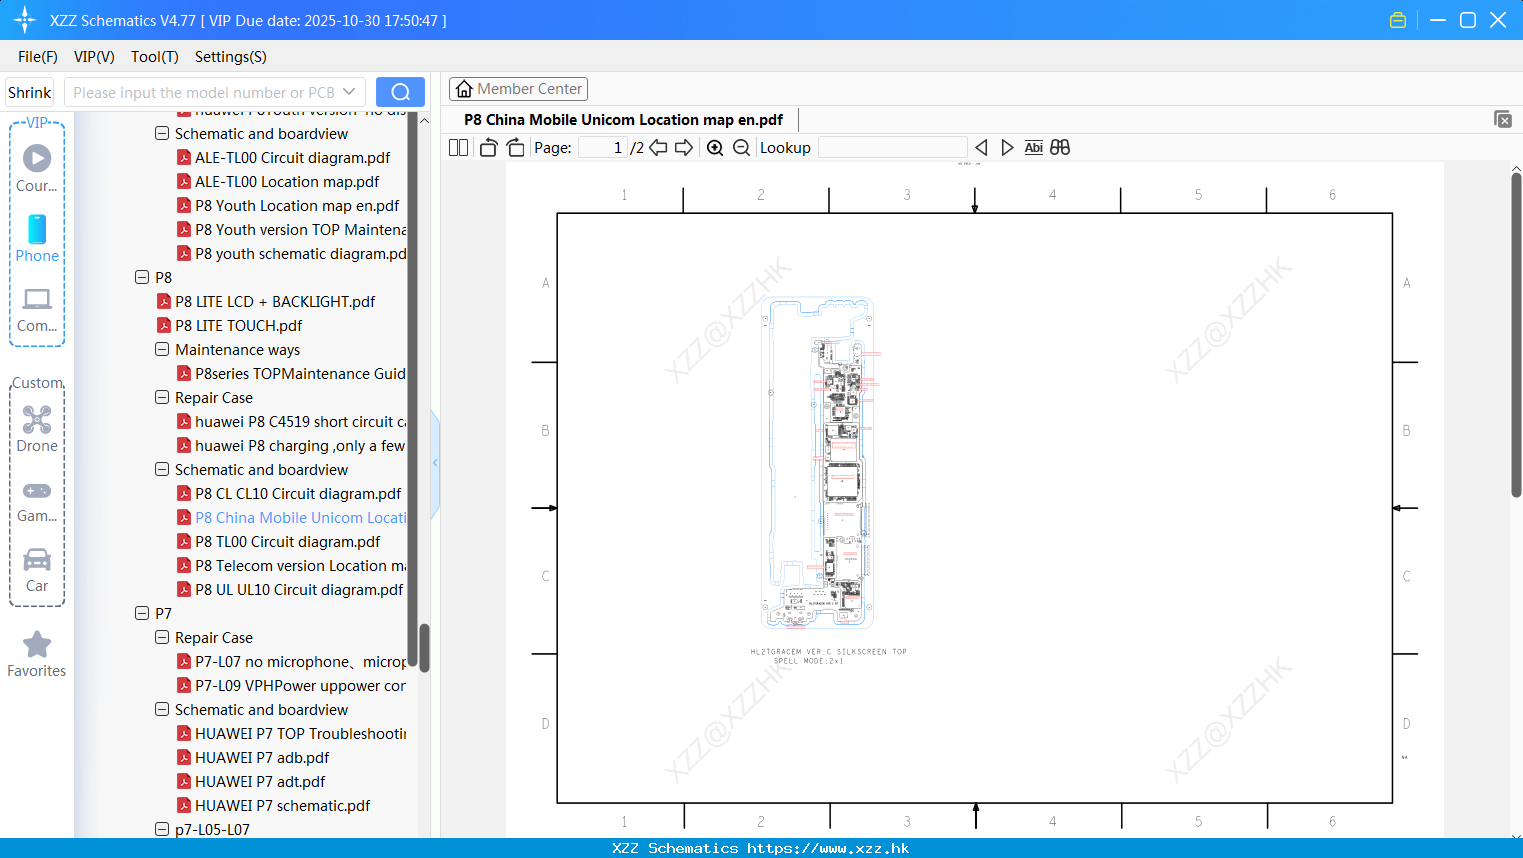Click the Lookup text field
This screenshot has height=858, width=1523.
click(x=892, y=147)
